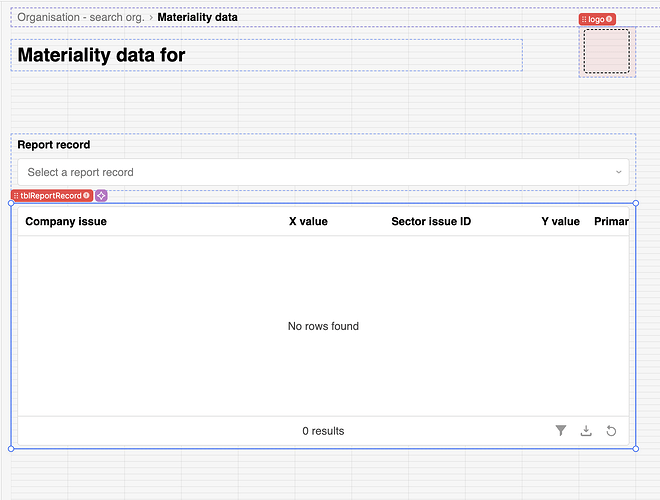This screenshot has height=500, width=660.
Task: Select the tblReportRecord component tag
Action: pos(52,196)
